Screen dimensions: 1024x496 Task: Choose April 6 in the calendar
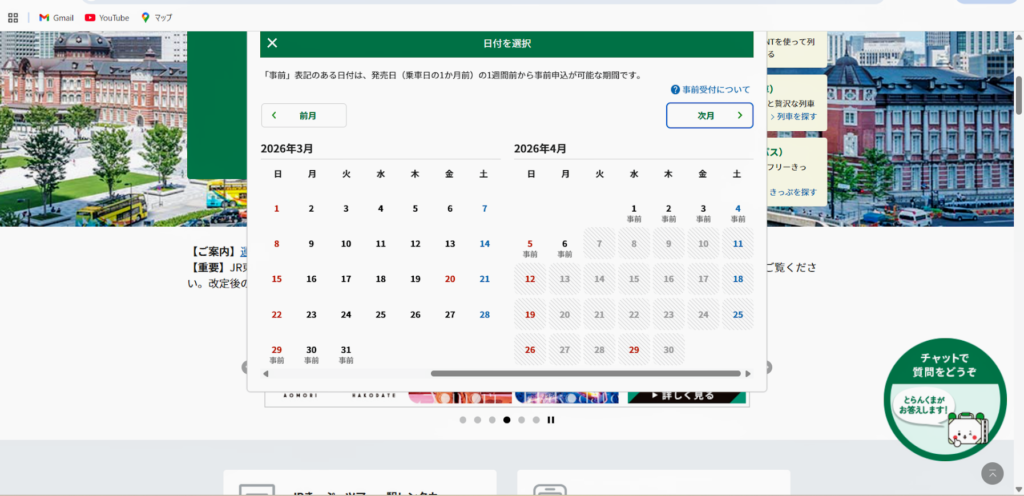coord(565,247)
